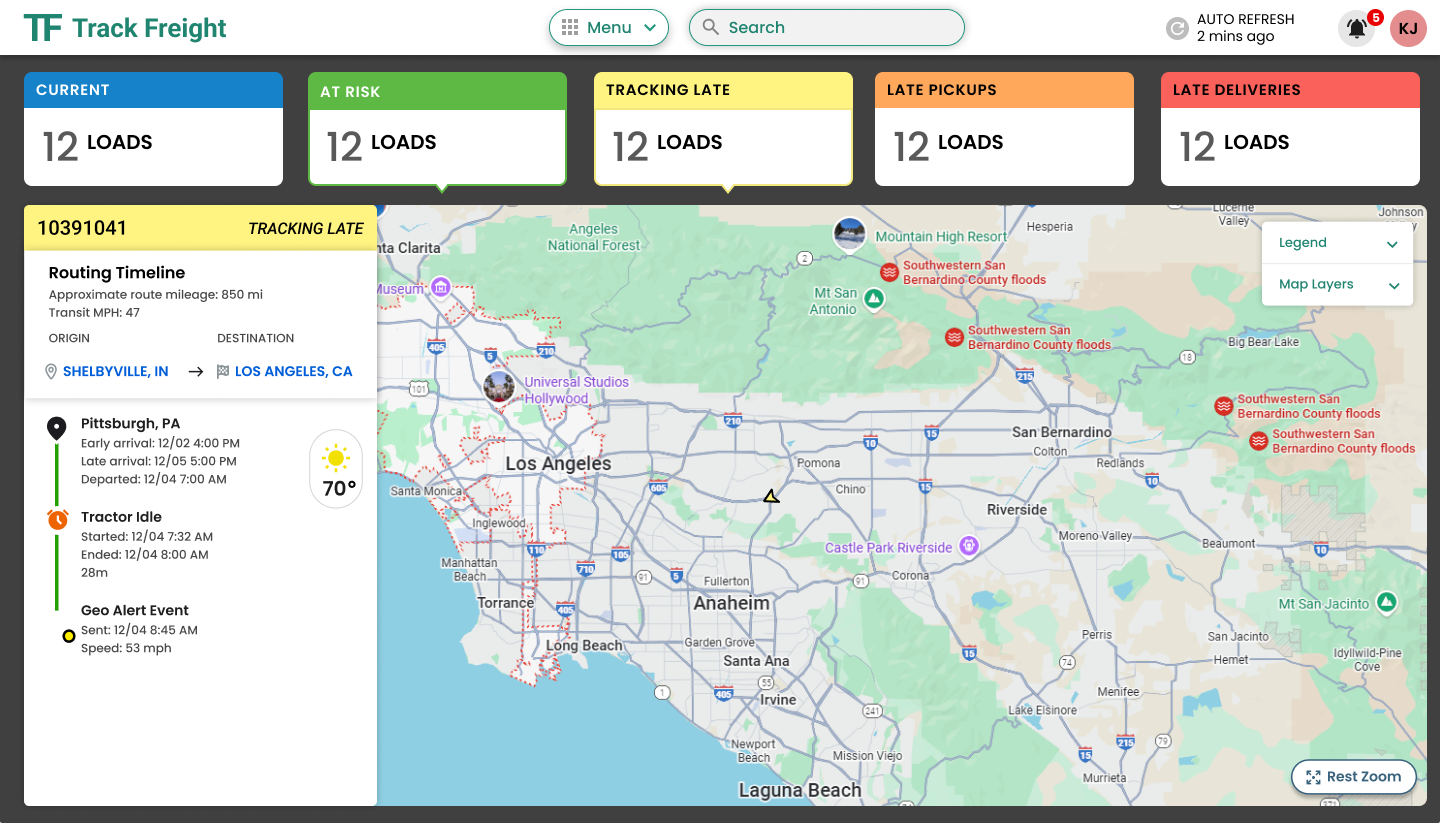The width and height of the screenshot is (1440, 823).
Task: Open the LOS ANGELES, CA destination link
Action: [294, 371]
